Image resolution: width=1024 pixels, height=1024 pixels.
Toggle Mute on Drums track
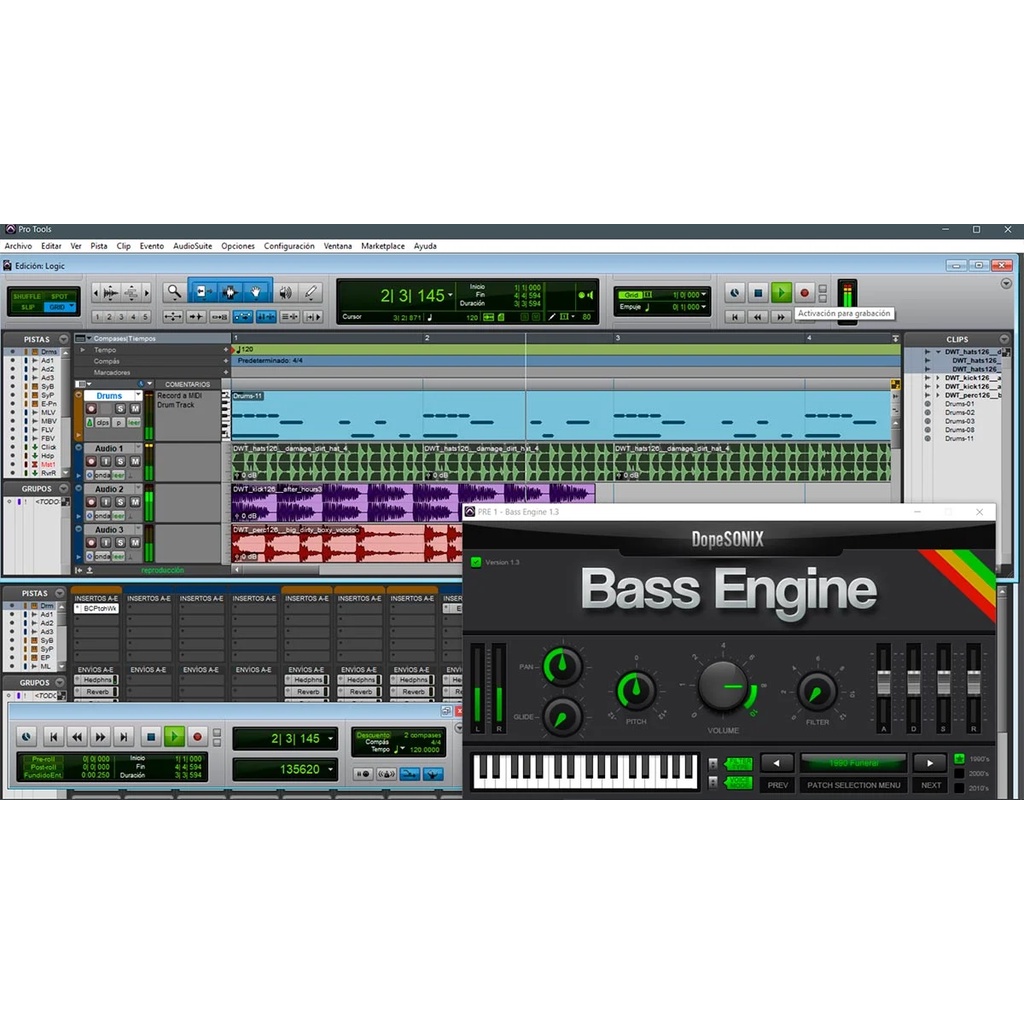[135, 409]
